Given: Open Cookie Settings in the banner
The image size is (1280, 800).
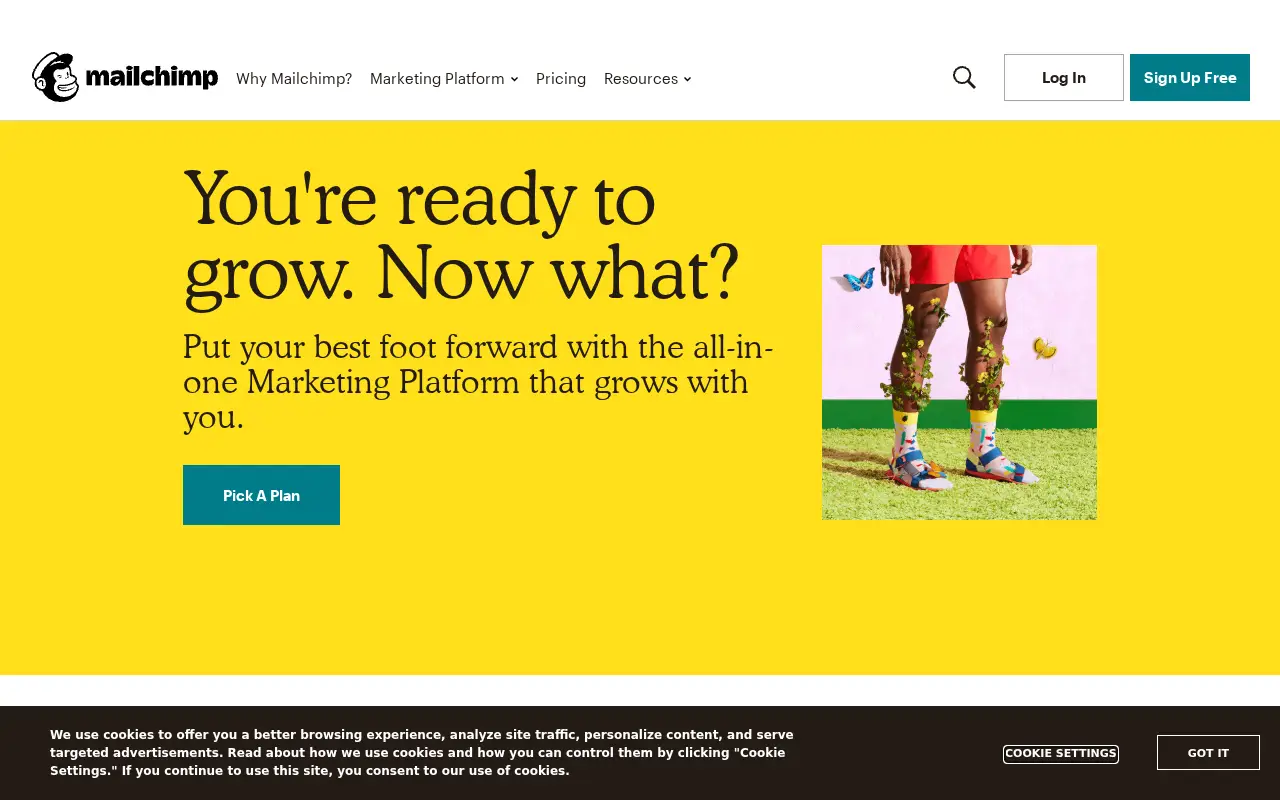Looking at the screenshot, I should click(x=1061, y=753).
